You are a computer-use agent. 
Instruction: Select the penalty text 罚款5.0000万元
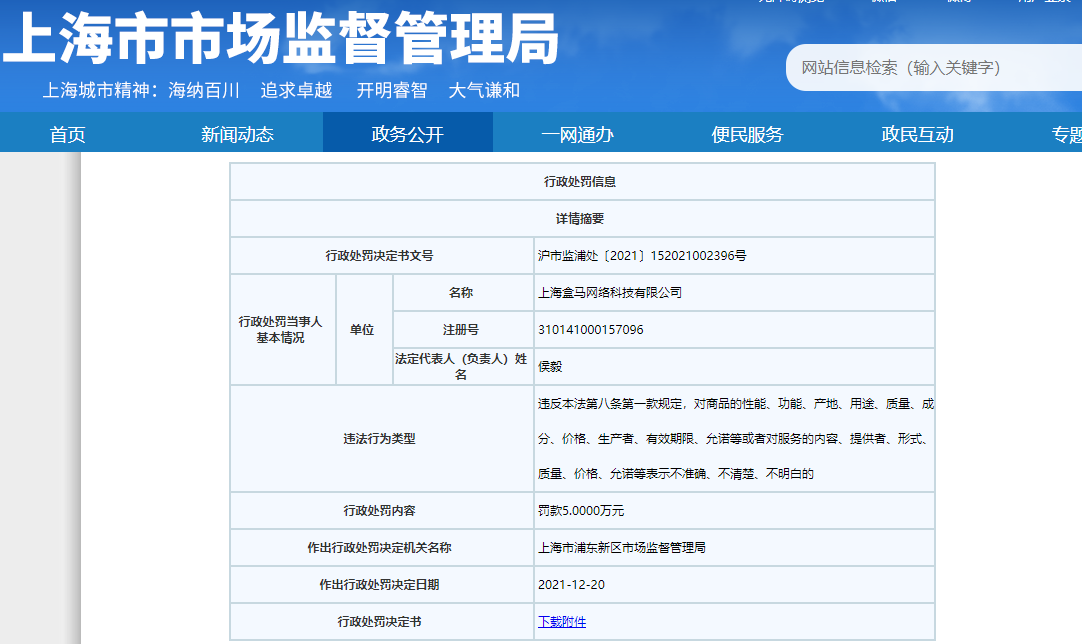coord(581,511)
